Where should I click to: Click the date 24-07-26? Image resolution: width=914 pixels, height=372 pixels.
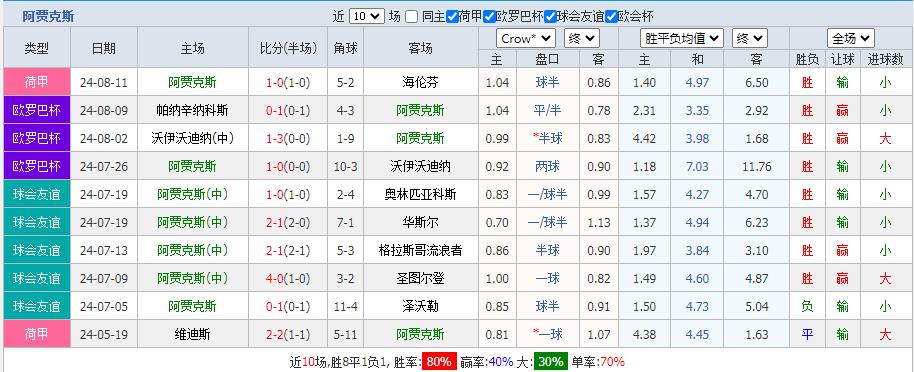click(104, 166)
